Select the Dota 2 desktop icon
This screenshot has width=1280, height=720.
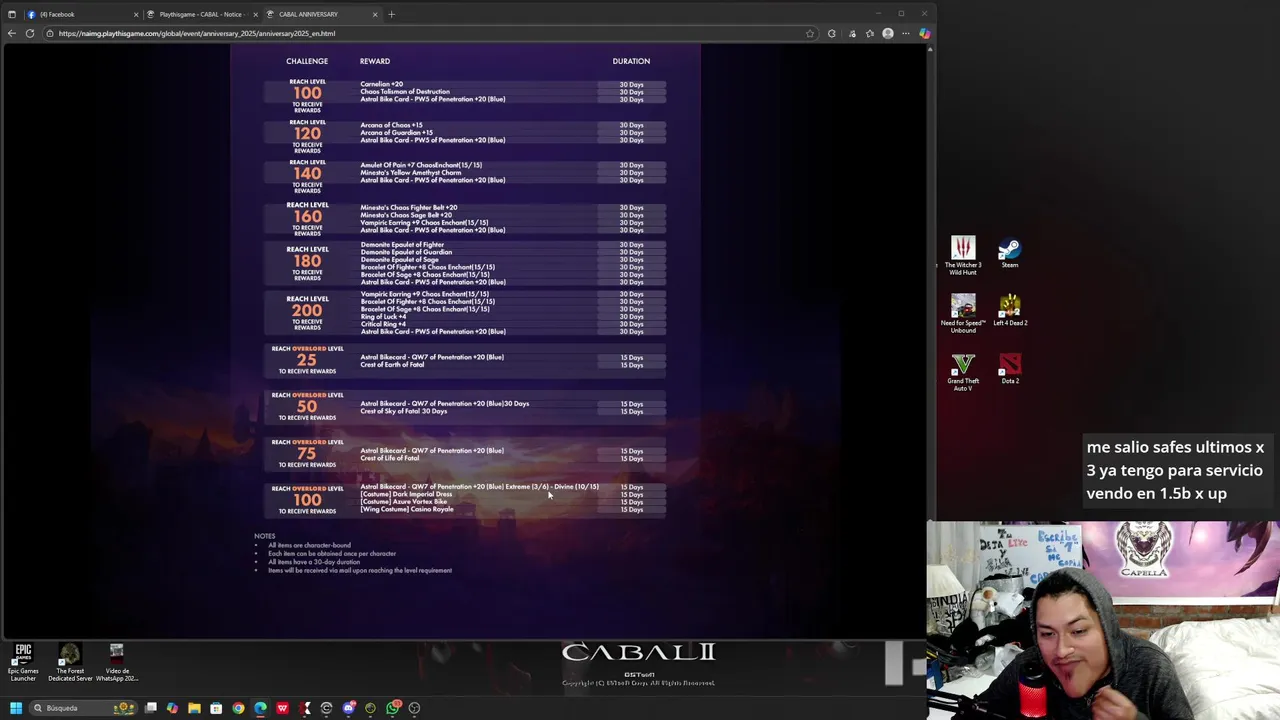(x=1010, y=368)
